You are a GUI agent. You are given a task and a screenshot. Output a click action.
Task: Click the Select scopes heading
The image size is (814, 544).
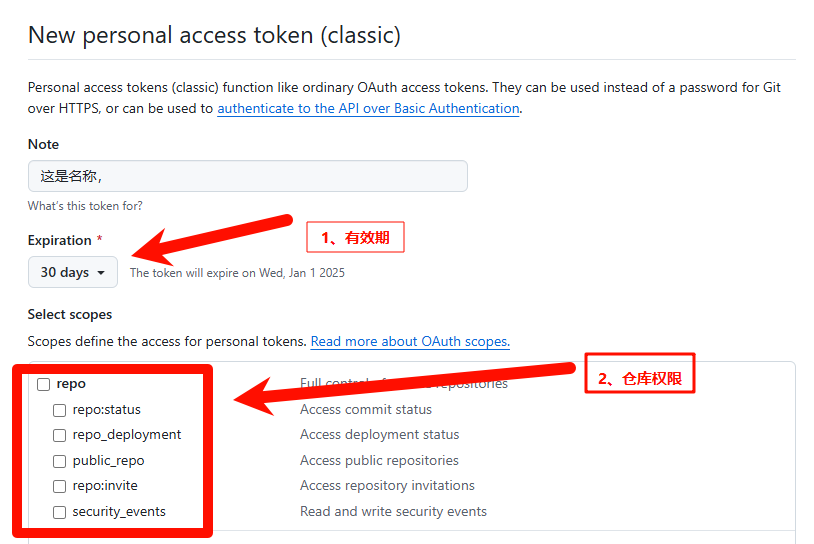[x=70, y=314]
